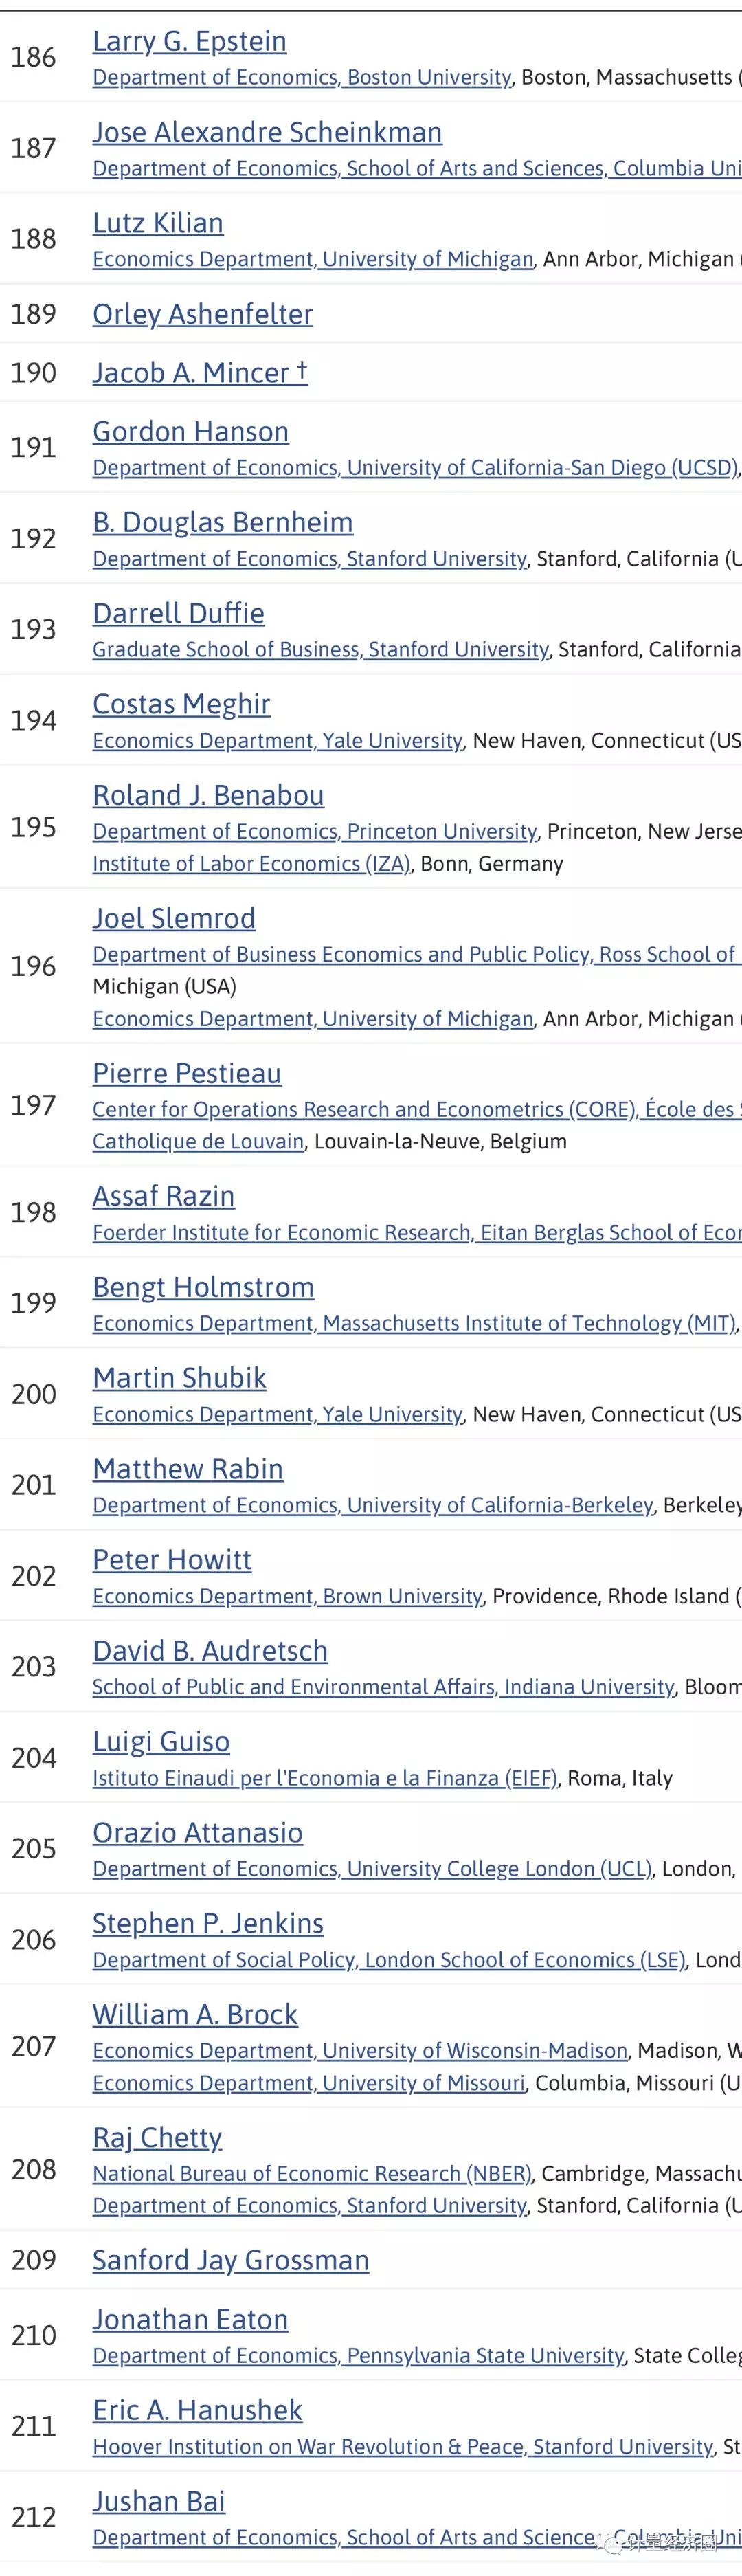Open Bengt Holmstrom author page
The height and width of the screenshot is (2576, 742).
(x=203, y=1288)
